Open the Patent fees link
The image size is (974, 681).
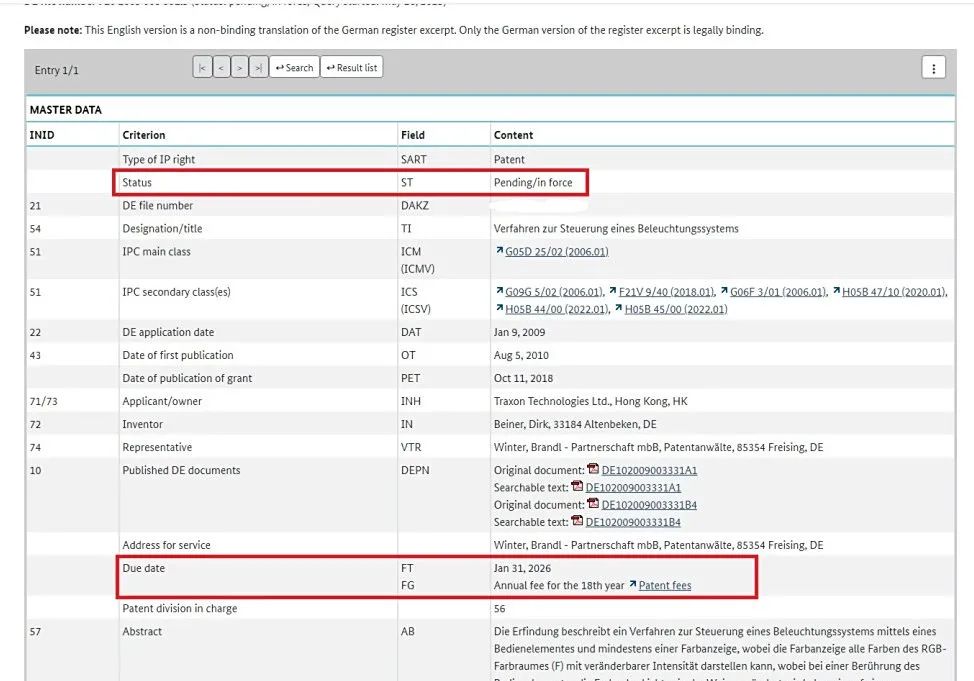click(x=664, y=585)
